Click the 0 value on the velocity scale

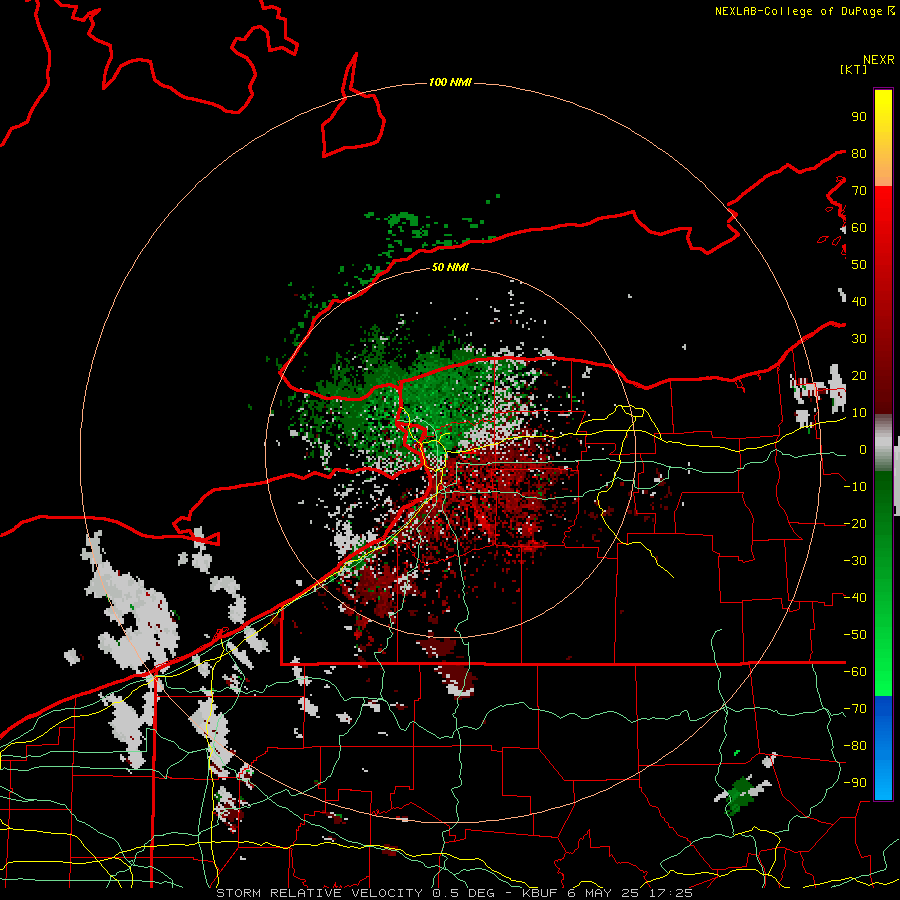[x=863, y=449]
